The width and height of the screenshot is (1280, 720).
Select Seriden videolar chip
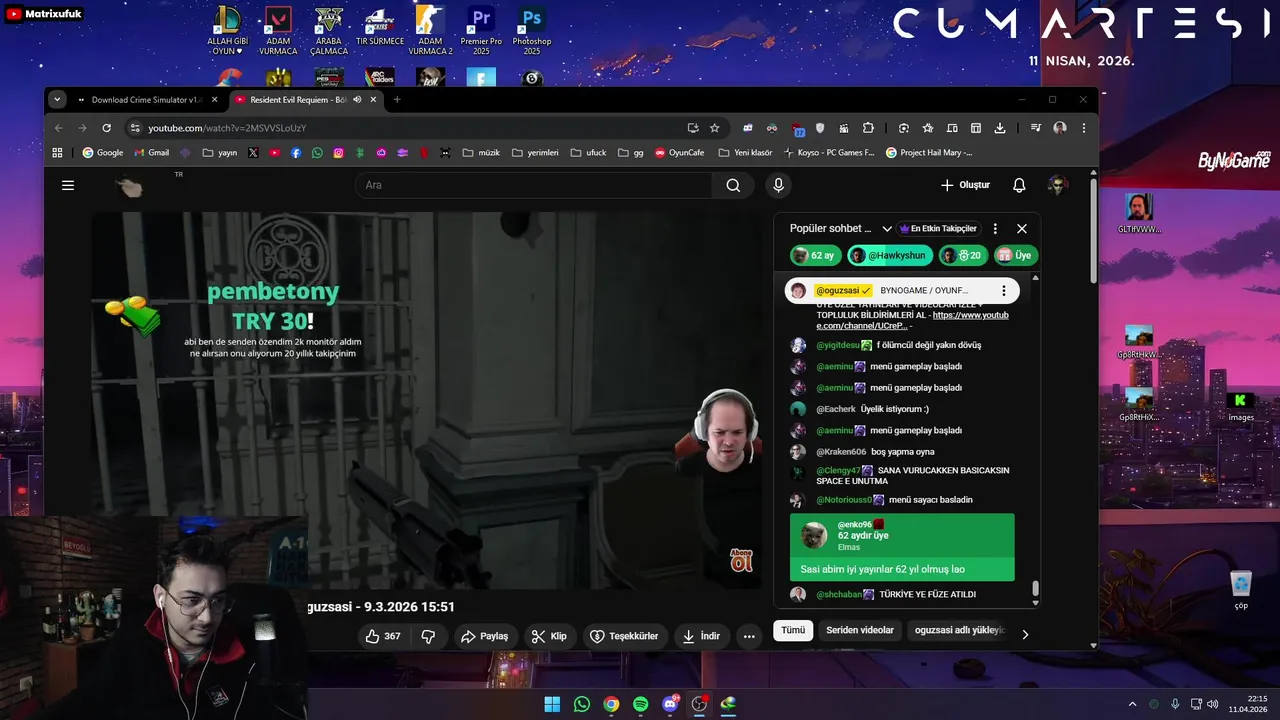coord(860,631)
